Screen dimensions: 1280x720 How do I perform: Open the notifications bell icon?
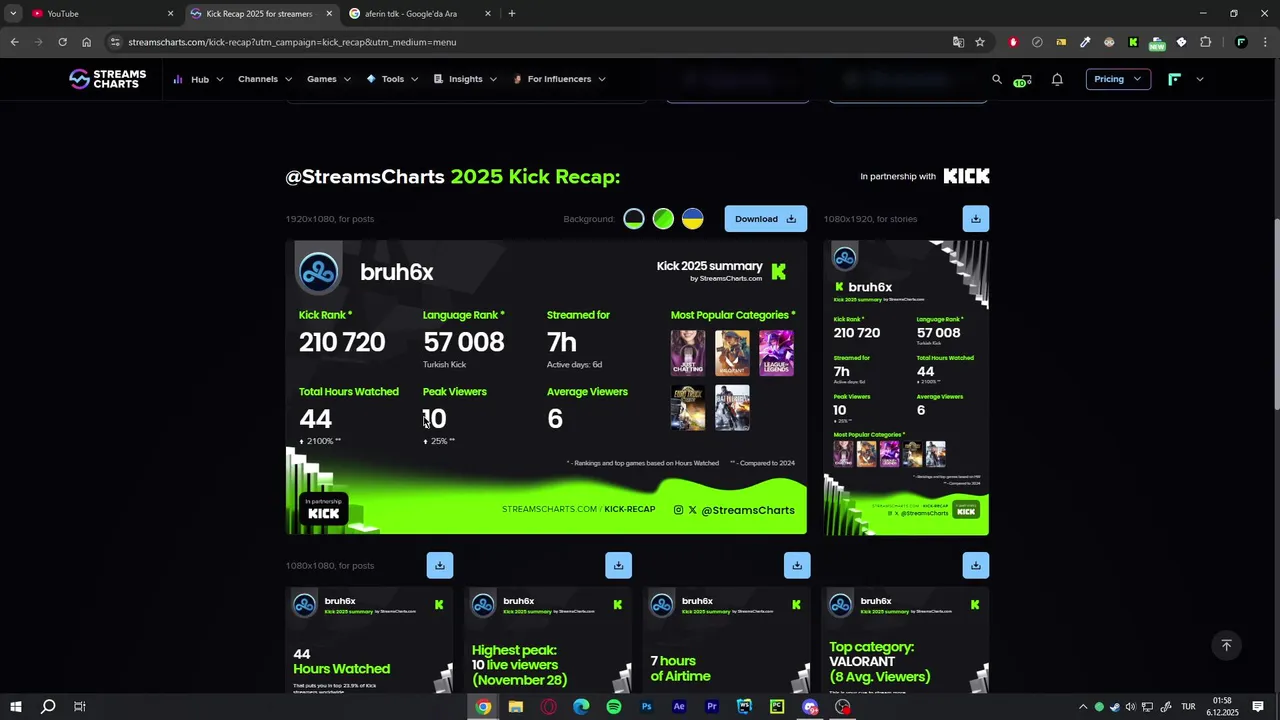tap(1057, 79)
